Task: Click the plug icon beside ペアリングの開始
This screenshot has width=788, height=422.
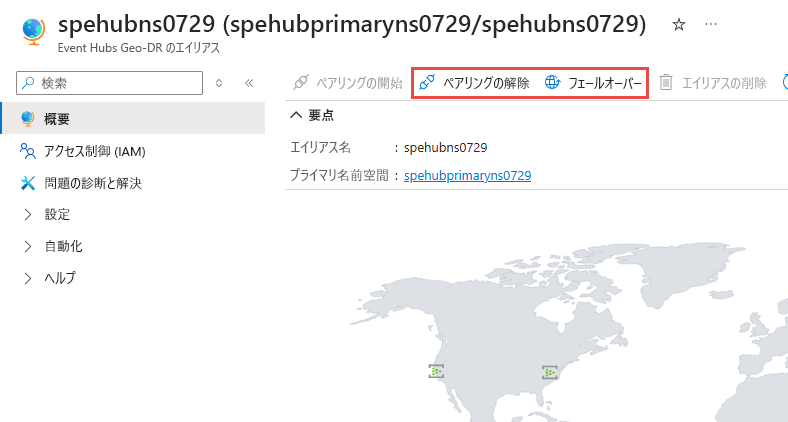Action: [x=301, y=82]
